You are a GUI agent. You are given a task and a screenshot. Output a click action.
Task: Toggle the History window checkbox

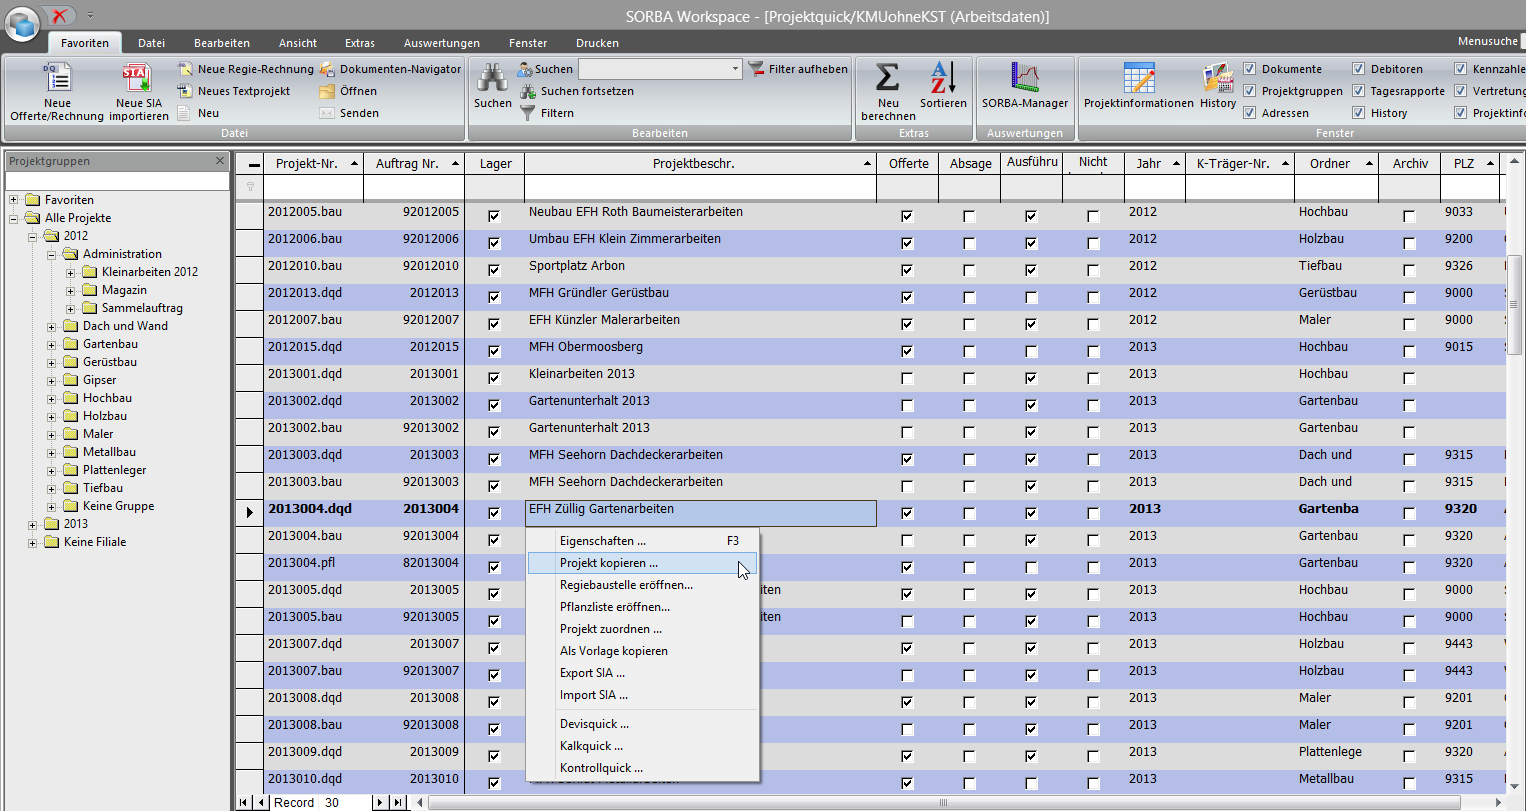(x=1358, y=113)
